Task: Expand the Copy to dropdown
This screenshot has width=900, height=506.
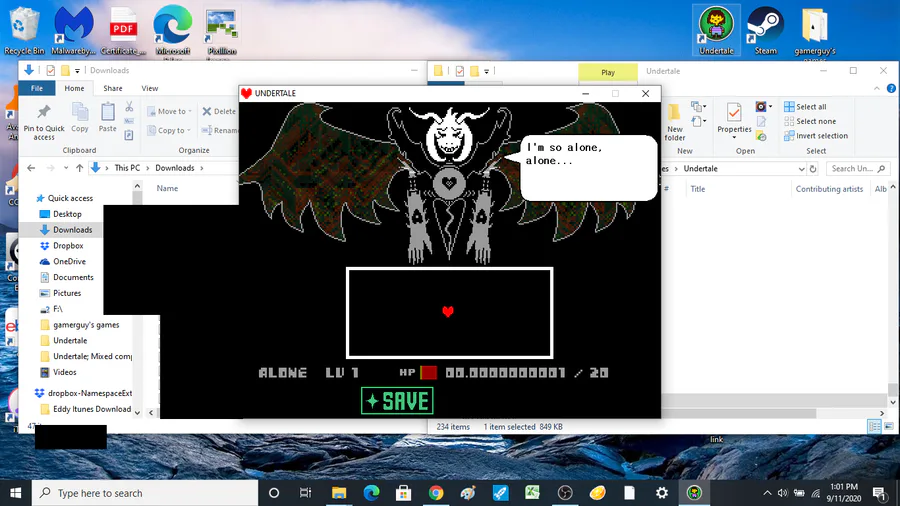Action: 169,130
